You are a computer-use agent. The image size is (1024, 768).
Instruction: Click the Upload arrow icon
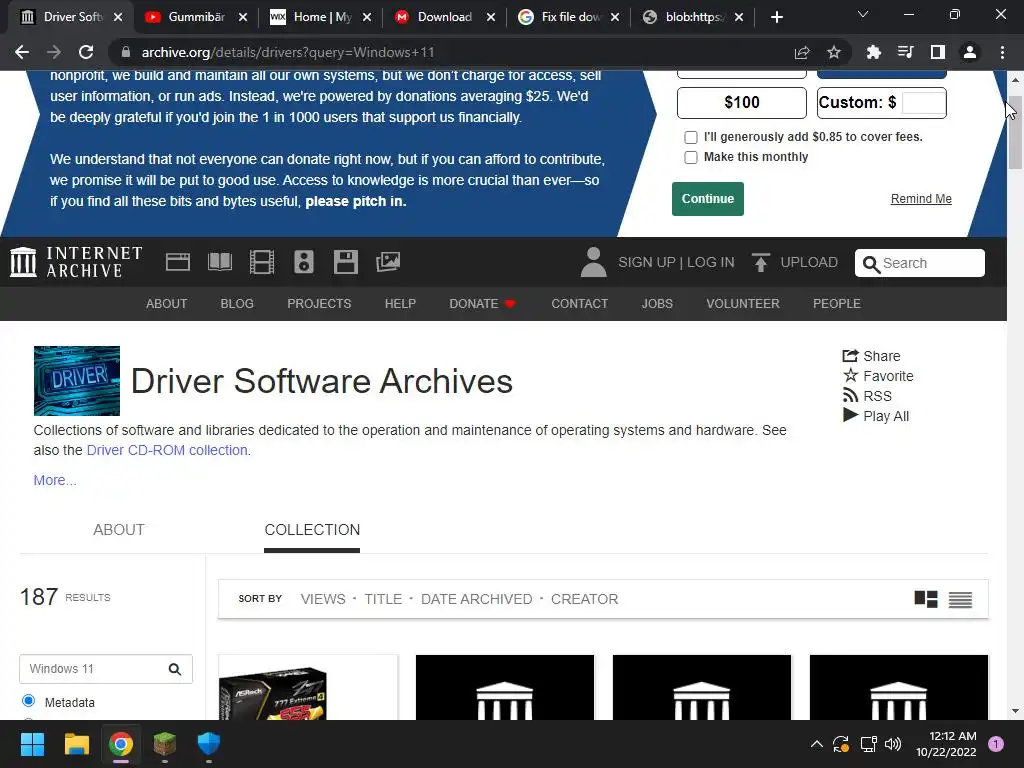(x=761, y=263)
